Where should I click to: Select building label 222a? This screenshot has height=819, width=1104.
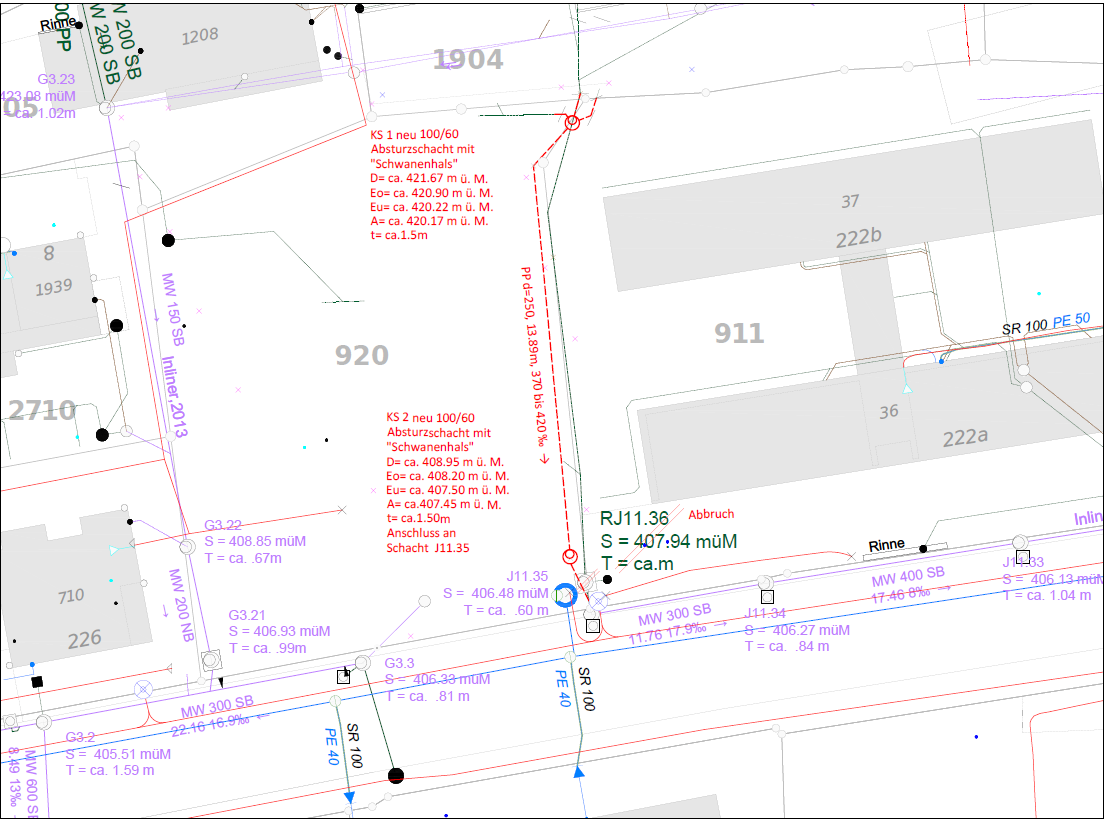(x=964, y=438)
